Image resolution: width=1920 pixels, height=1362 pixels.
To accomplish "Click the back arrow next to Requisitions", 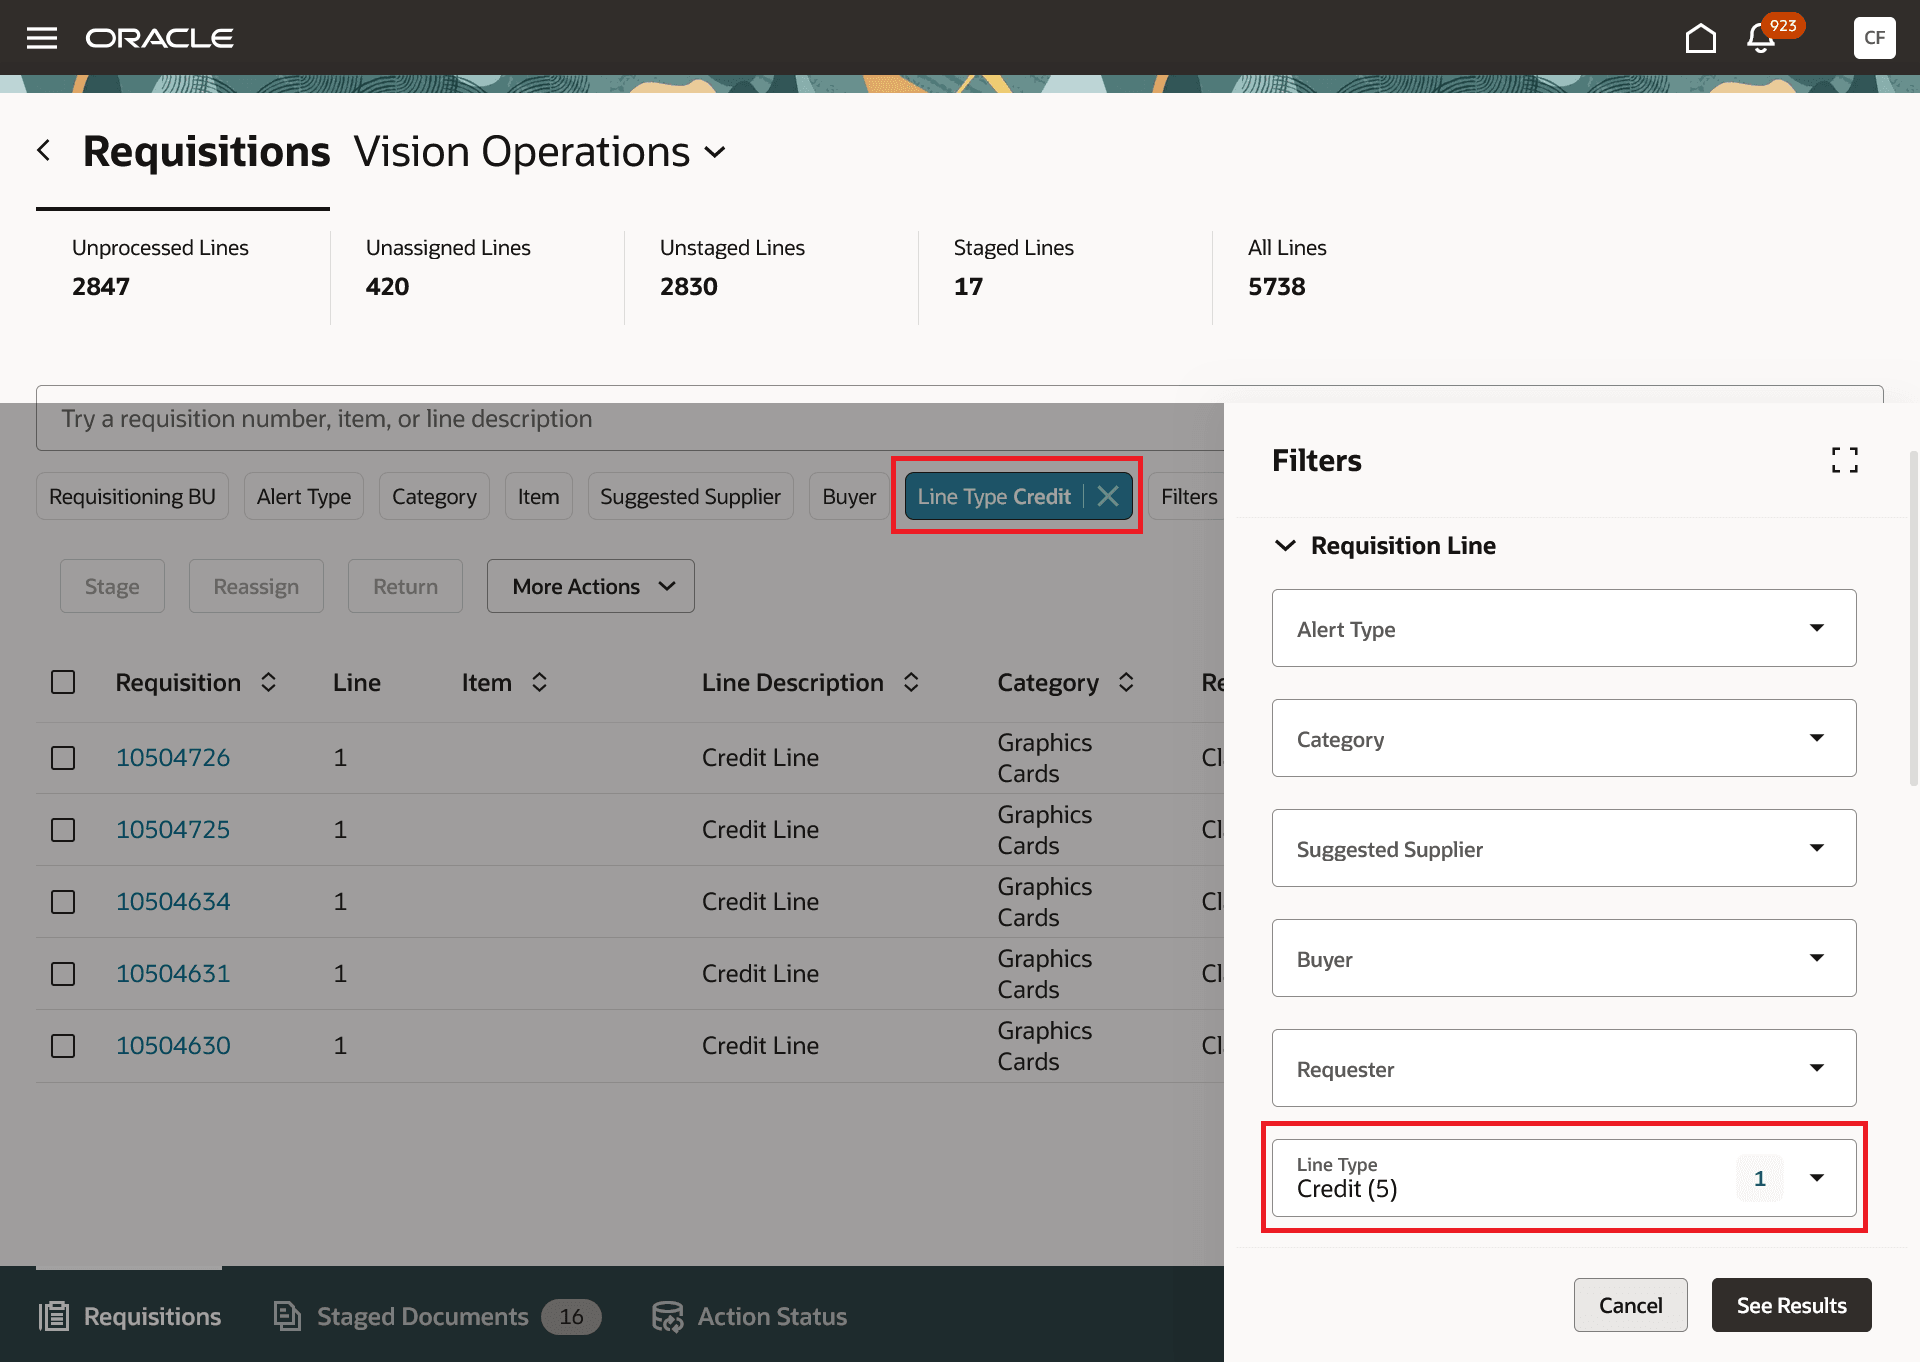I will (44, 150).
